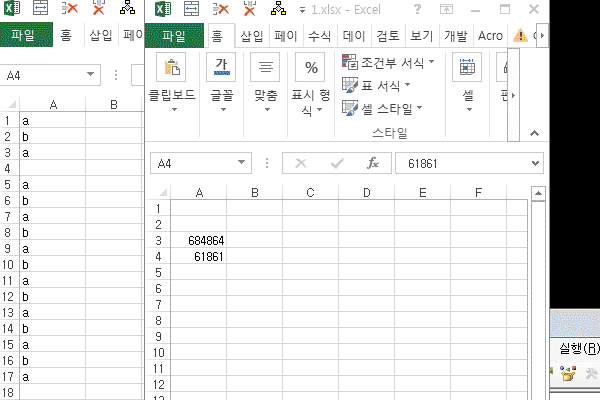Switch to the Formulas (수식) tab
This screenshot has width=600, height=400.
click(320, 36)
